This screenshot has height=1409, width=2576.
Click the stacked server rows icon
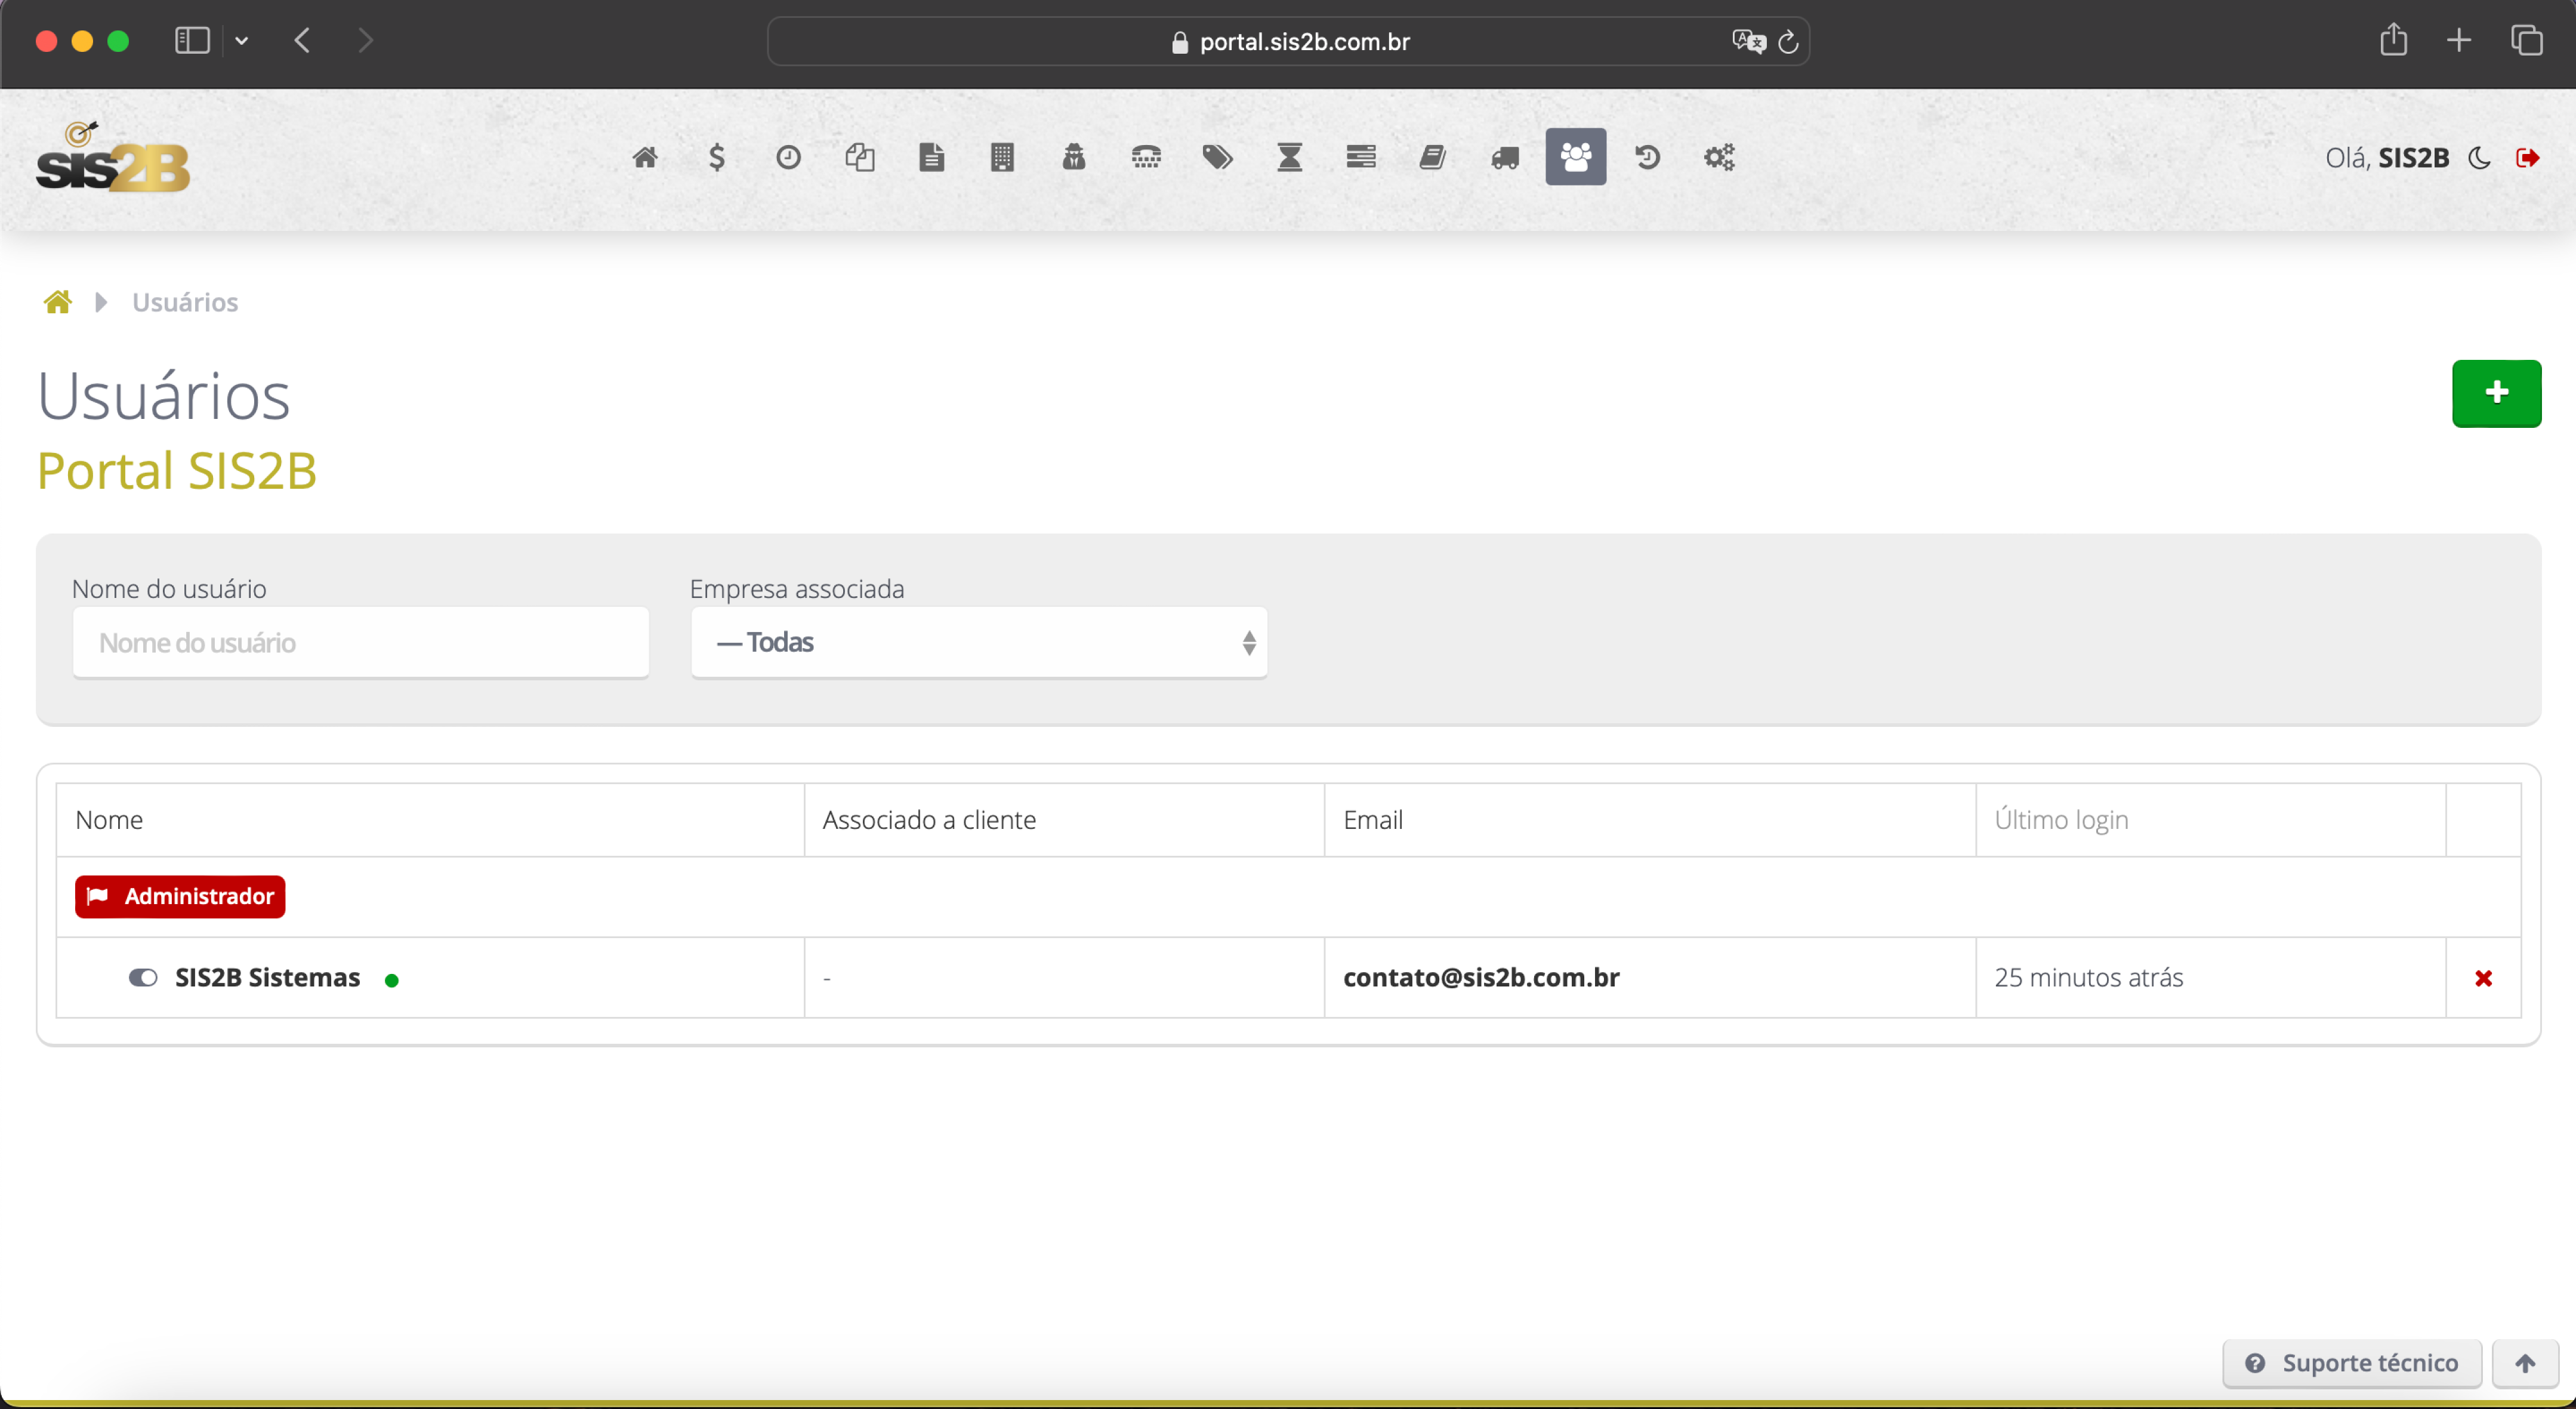[1361, 157]
